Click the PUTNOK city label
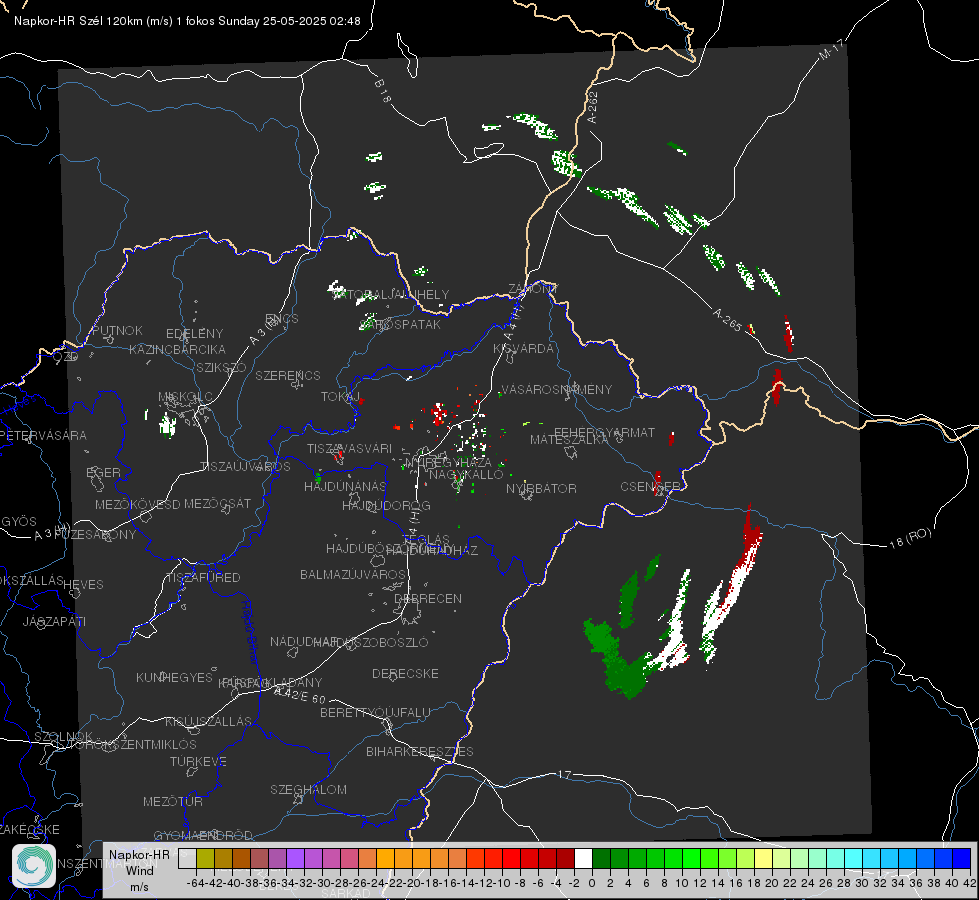979x900 pixels. coord(117,330)
